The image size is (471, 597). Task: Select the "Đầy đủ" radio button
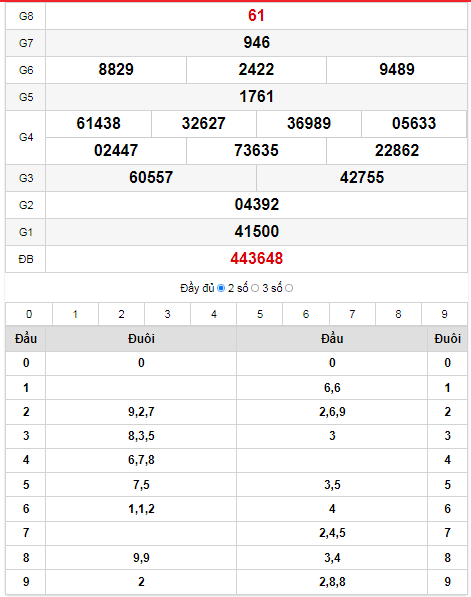pos(221,288)
